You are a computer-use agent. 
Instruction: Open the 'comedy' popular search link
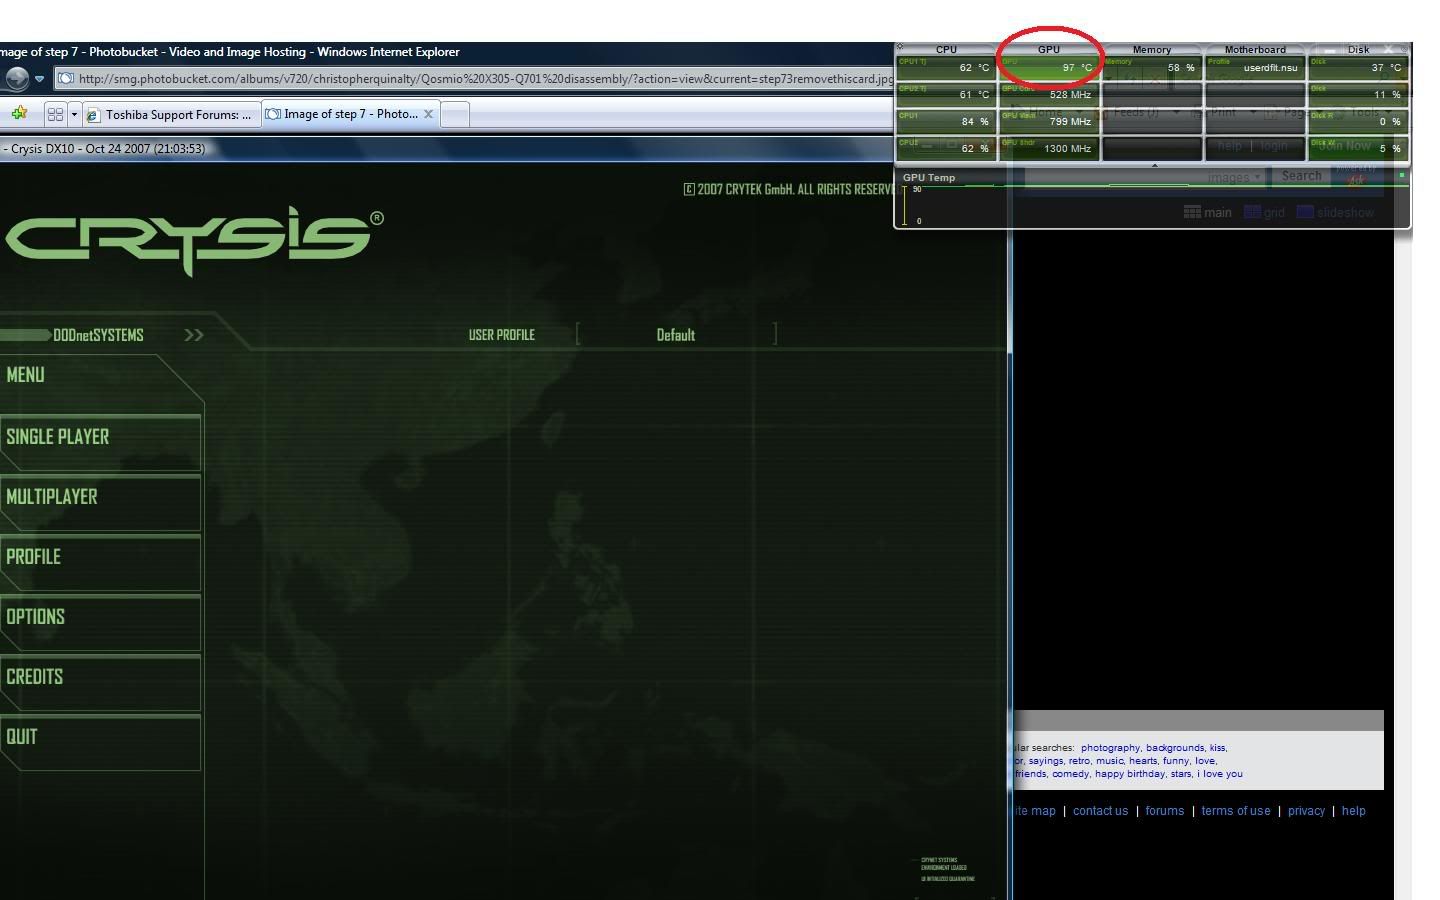click(1070, 774)
